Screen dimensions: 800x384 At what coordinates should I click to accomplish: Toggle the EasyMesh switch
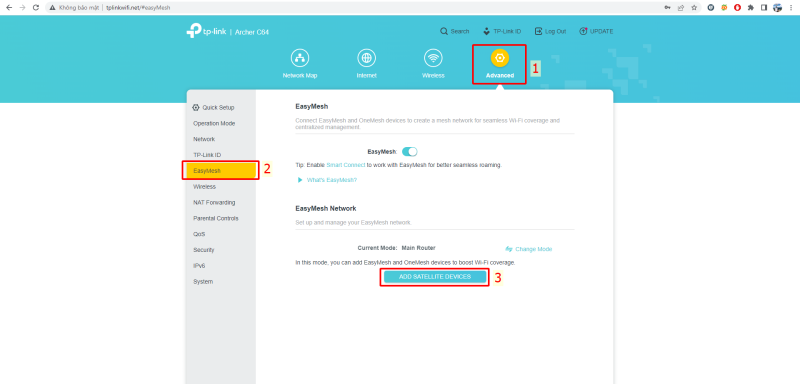(410, 151)
